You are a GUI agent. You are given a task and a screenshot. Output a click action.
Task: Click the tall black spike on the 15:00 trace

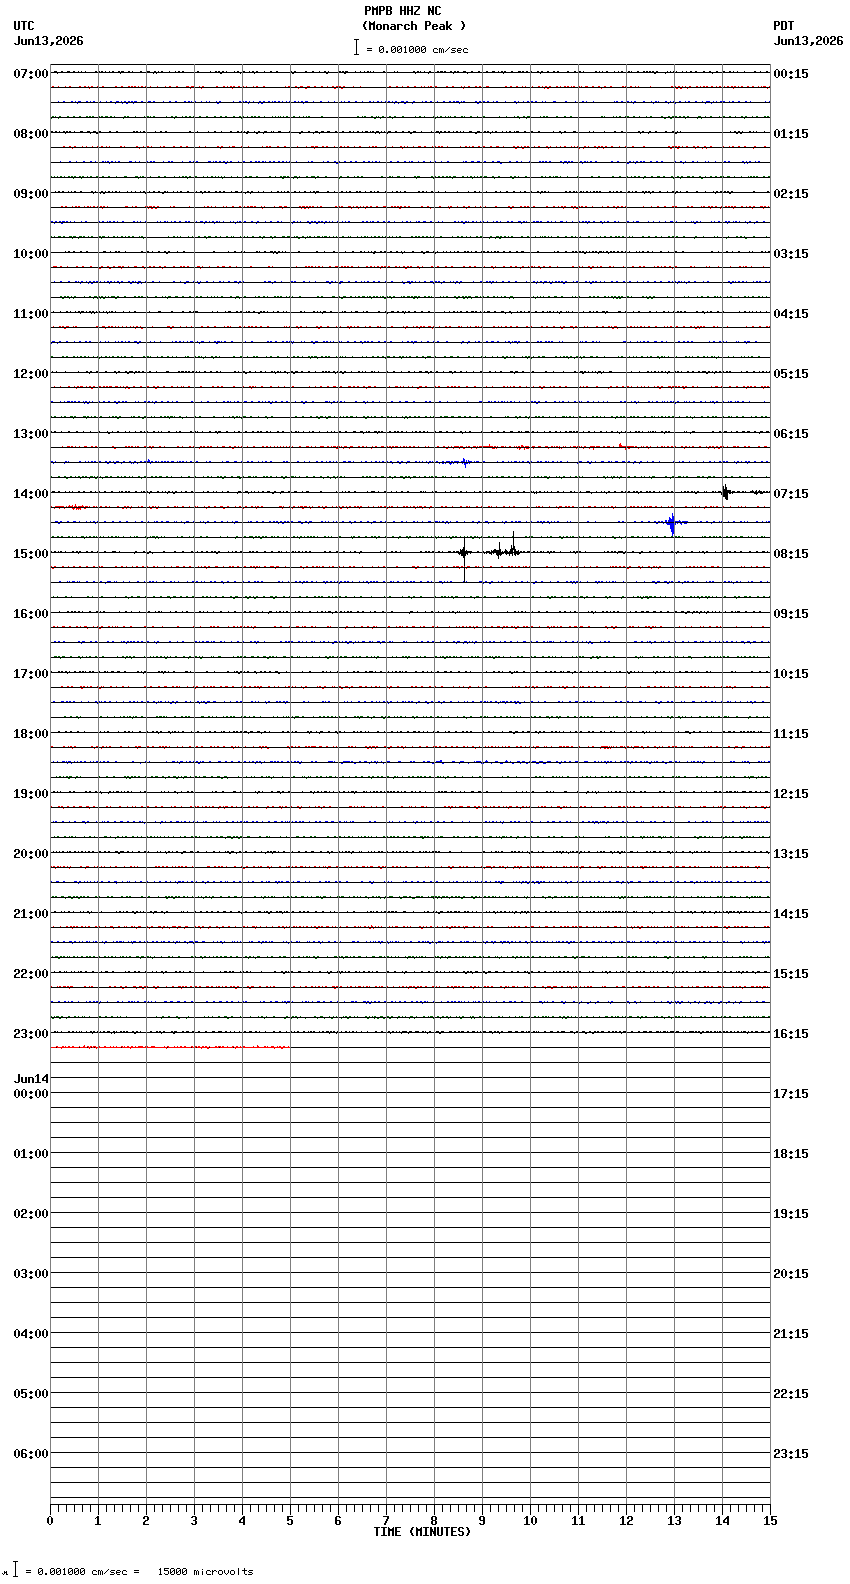tap(464, 558)
